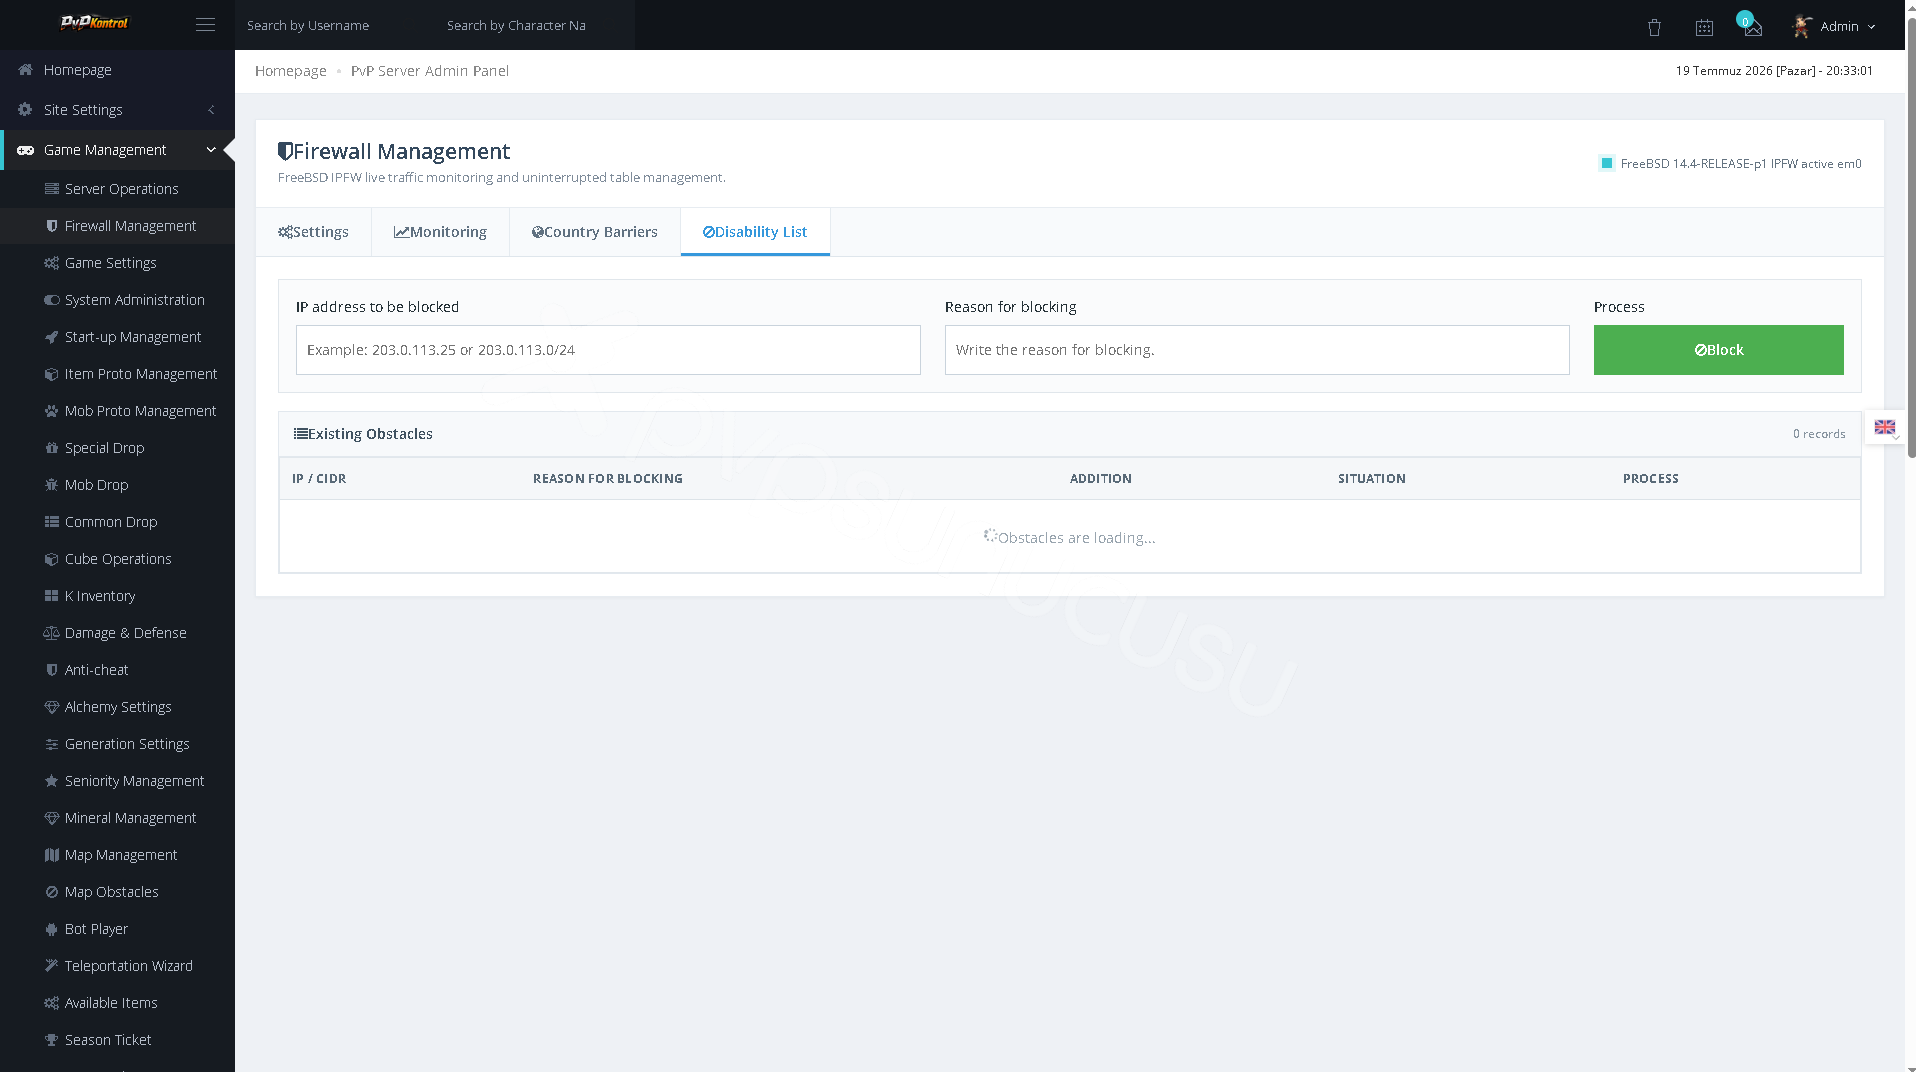The width and height of the screenshot is (1916, 1072).
Task: Click the REASON FOR BLOCKING column header
Action: (x=608, y=479)
